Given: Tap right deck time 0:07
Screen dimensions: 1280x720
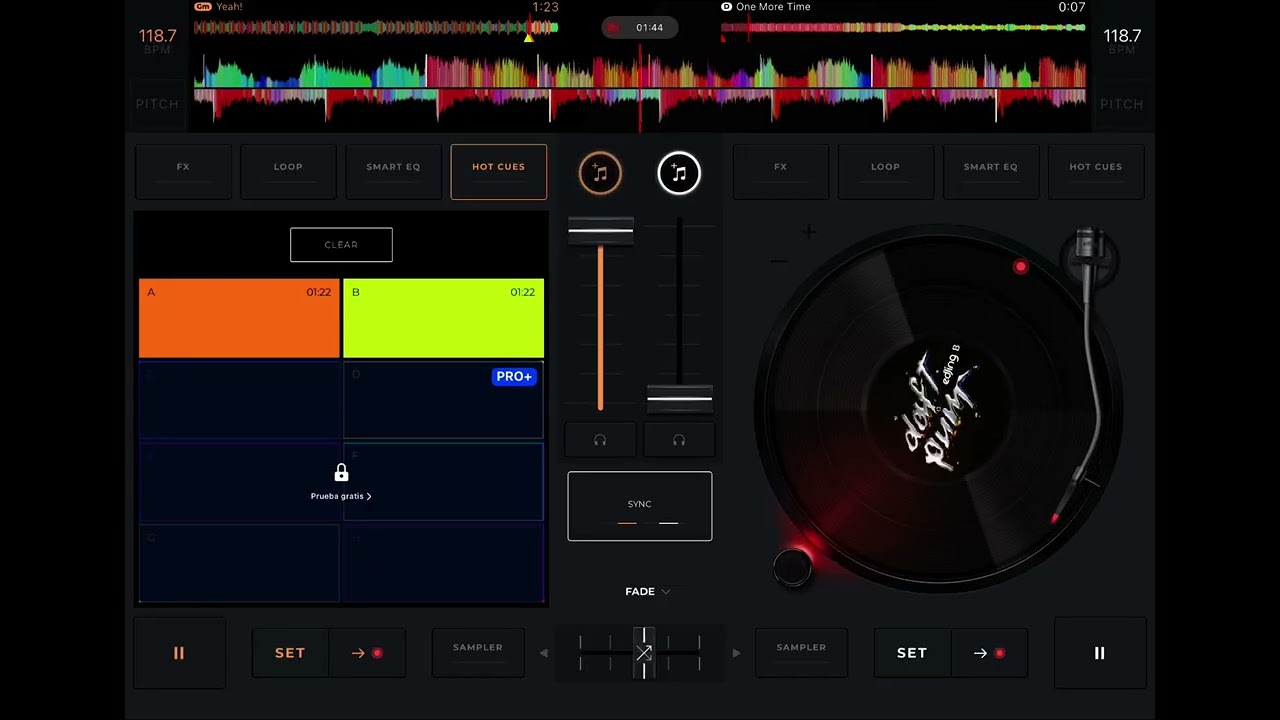Looking at the screenshot, I should coord(1072,7).
